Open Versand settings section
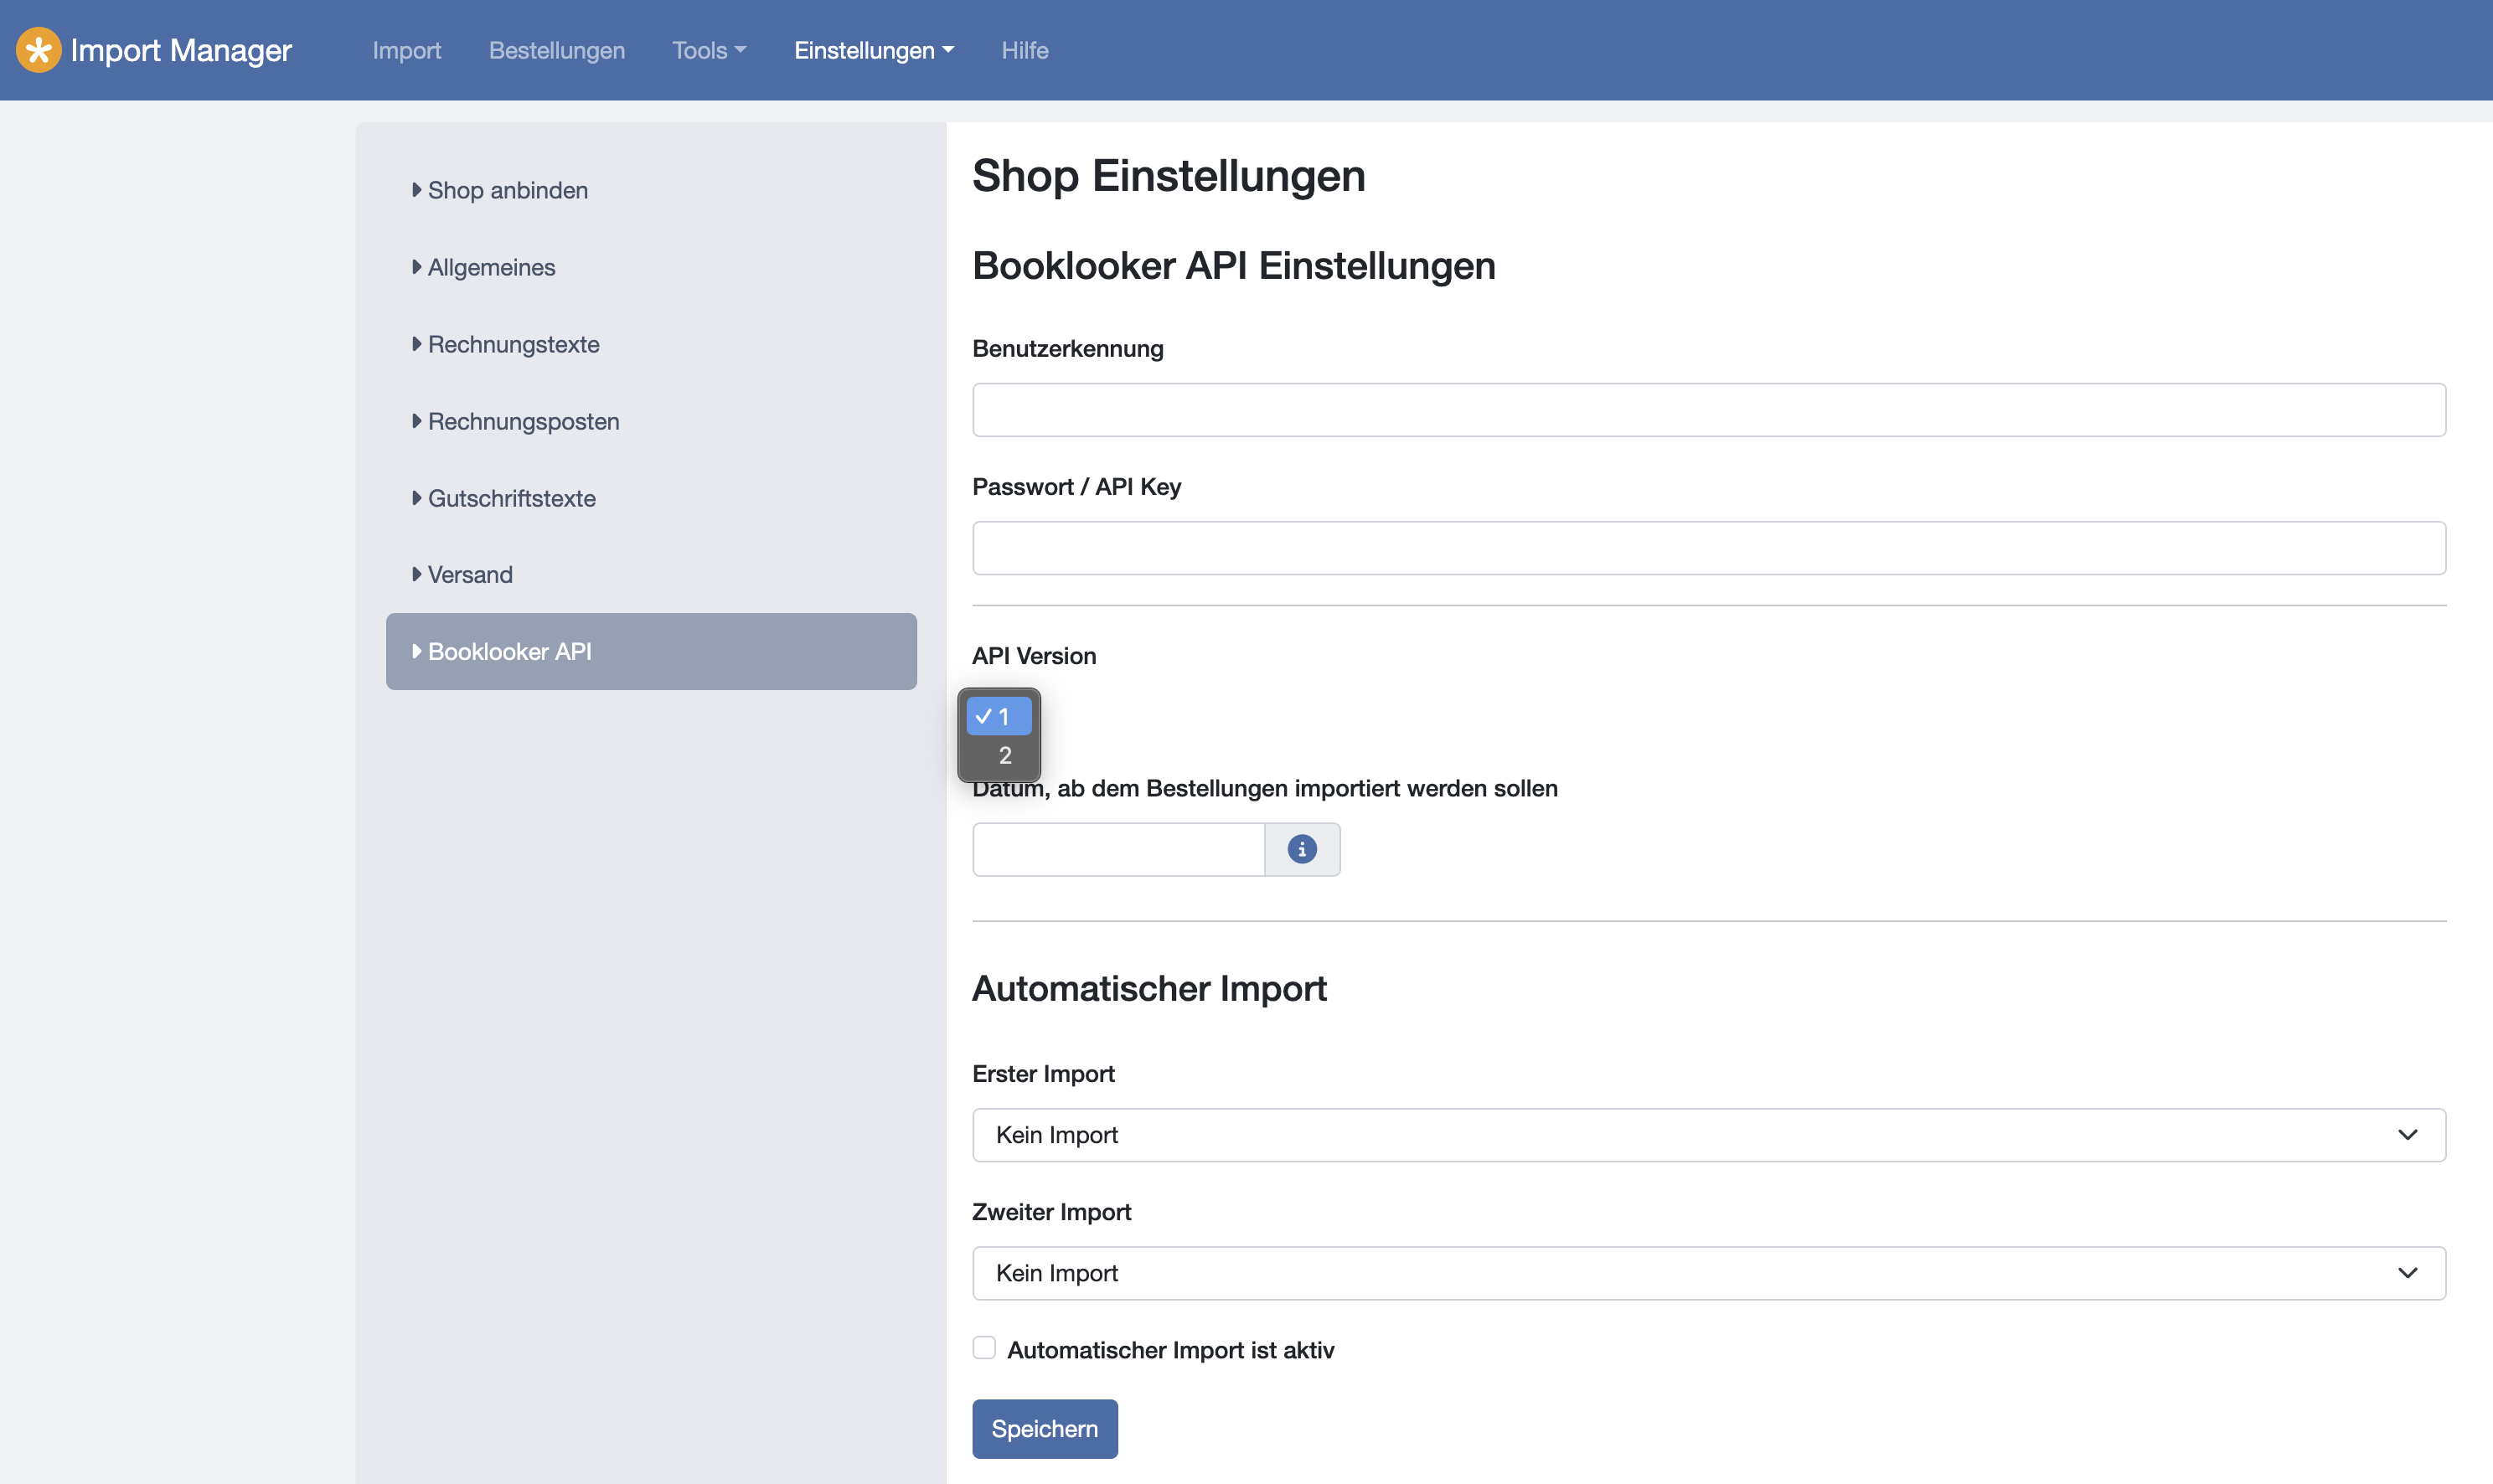2493x1484 pixels. point(651,574)
